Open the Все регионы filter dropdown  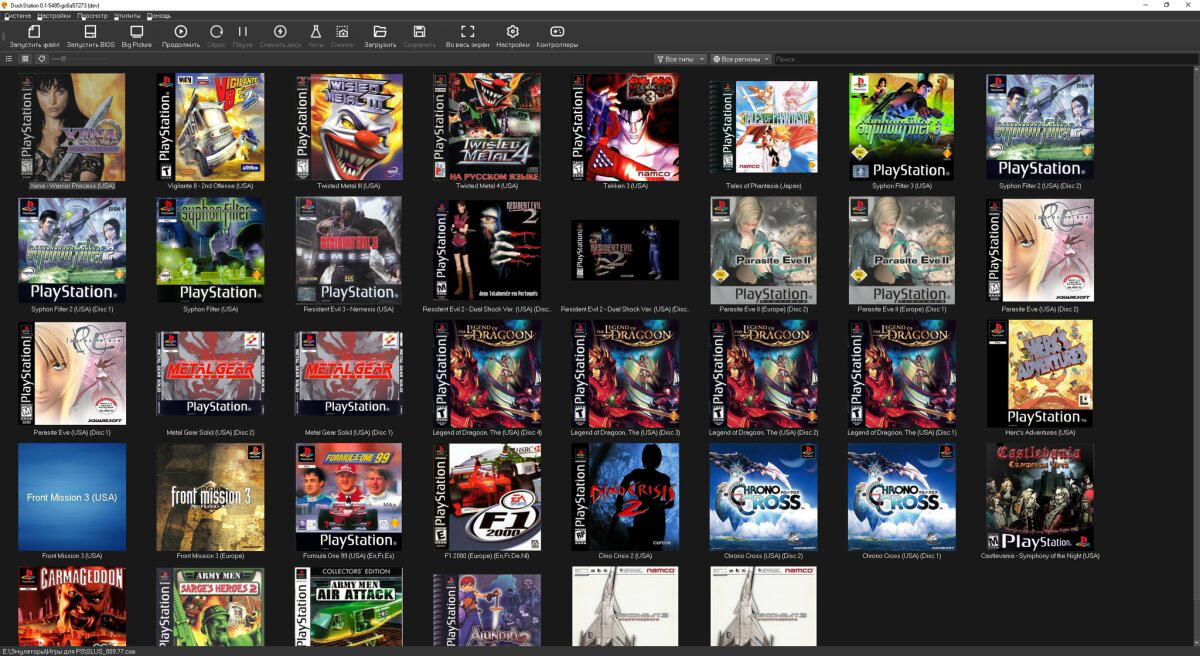pos(740,59)
